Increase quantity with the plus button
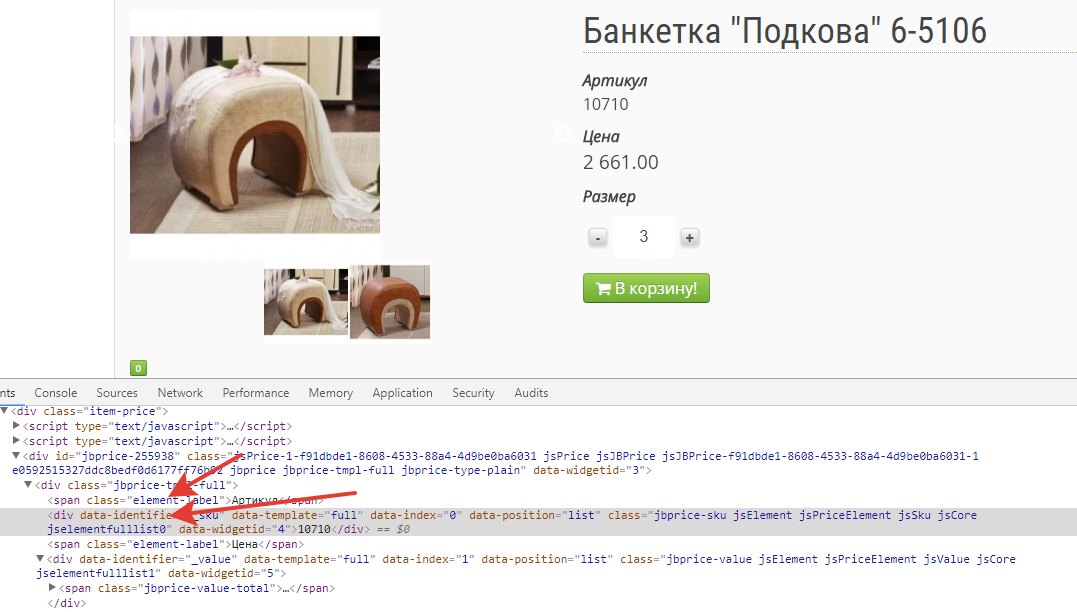 689,238
